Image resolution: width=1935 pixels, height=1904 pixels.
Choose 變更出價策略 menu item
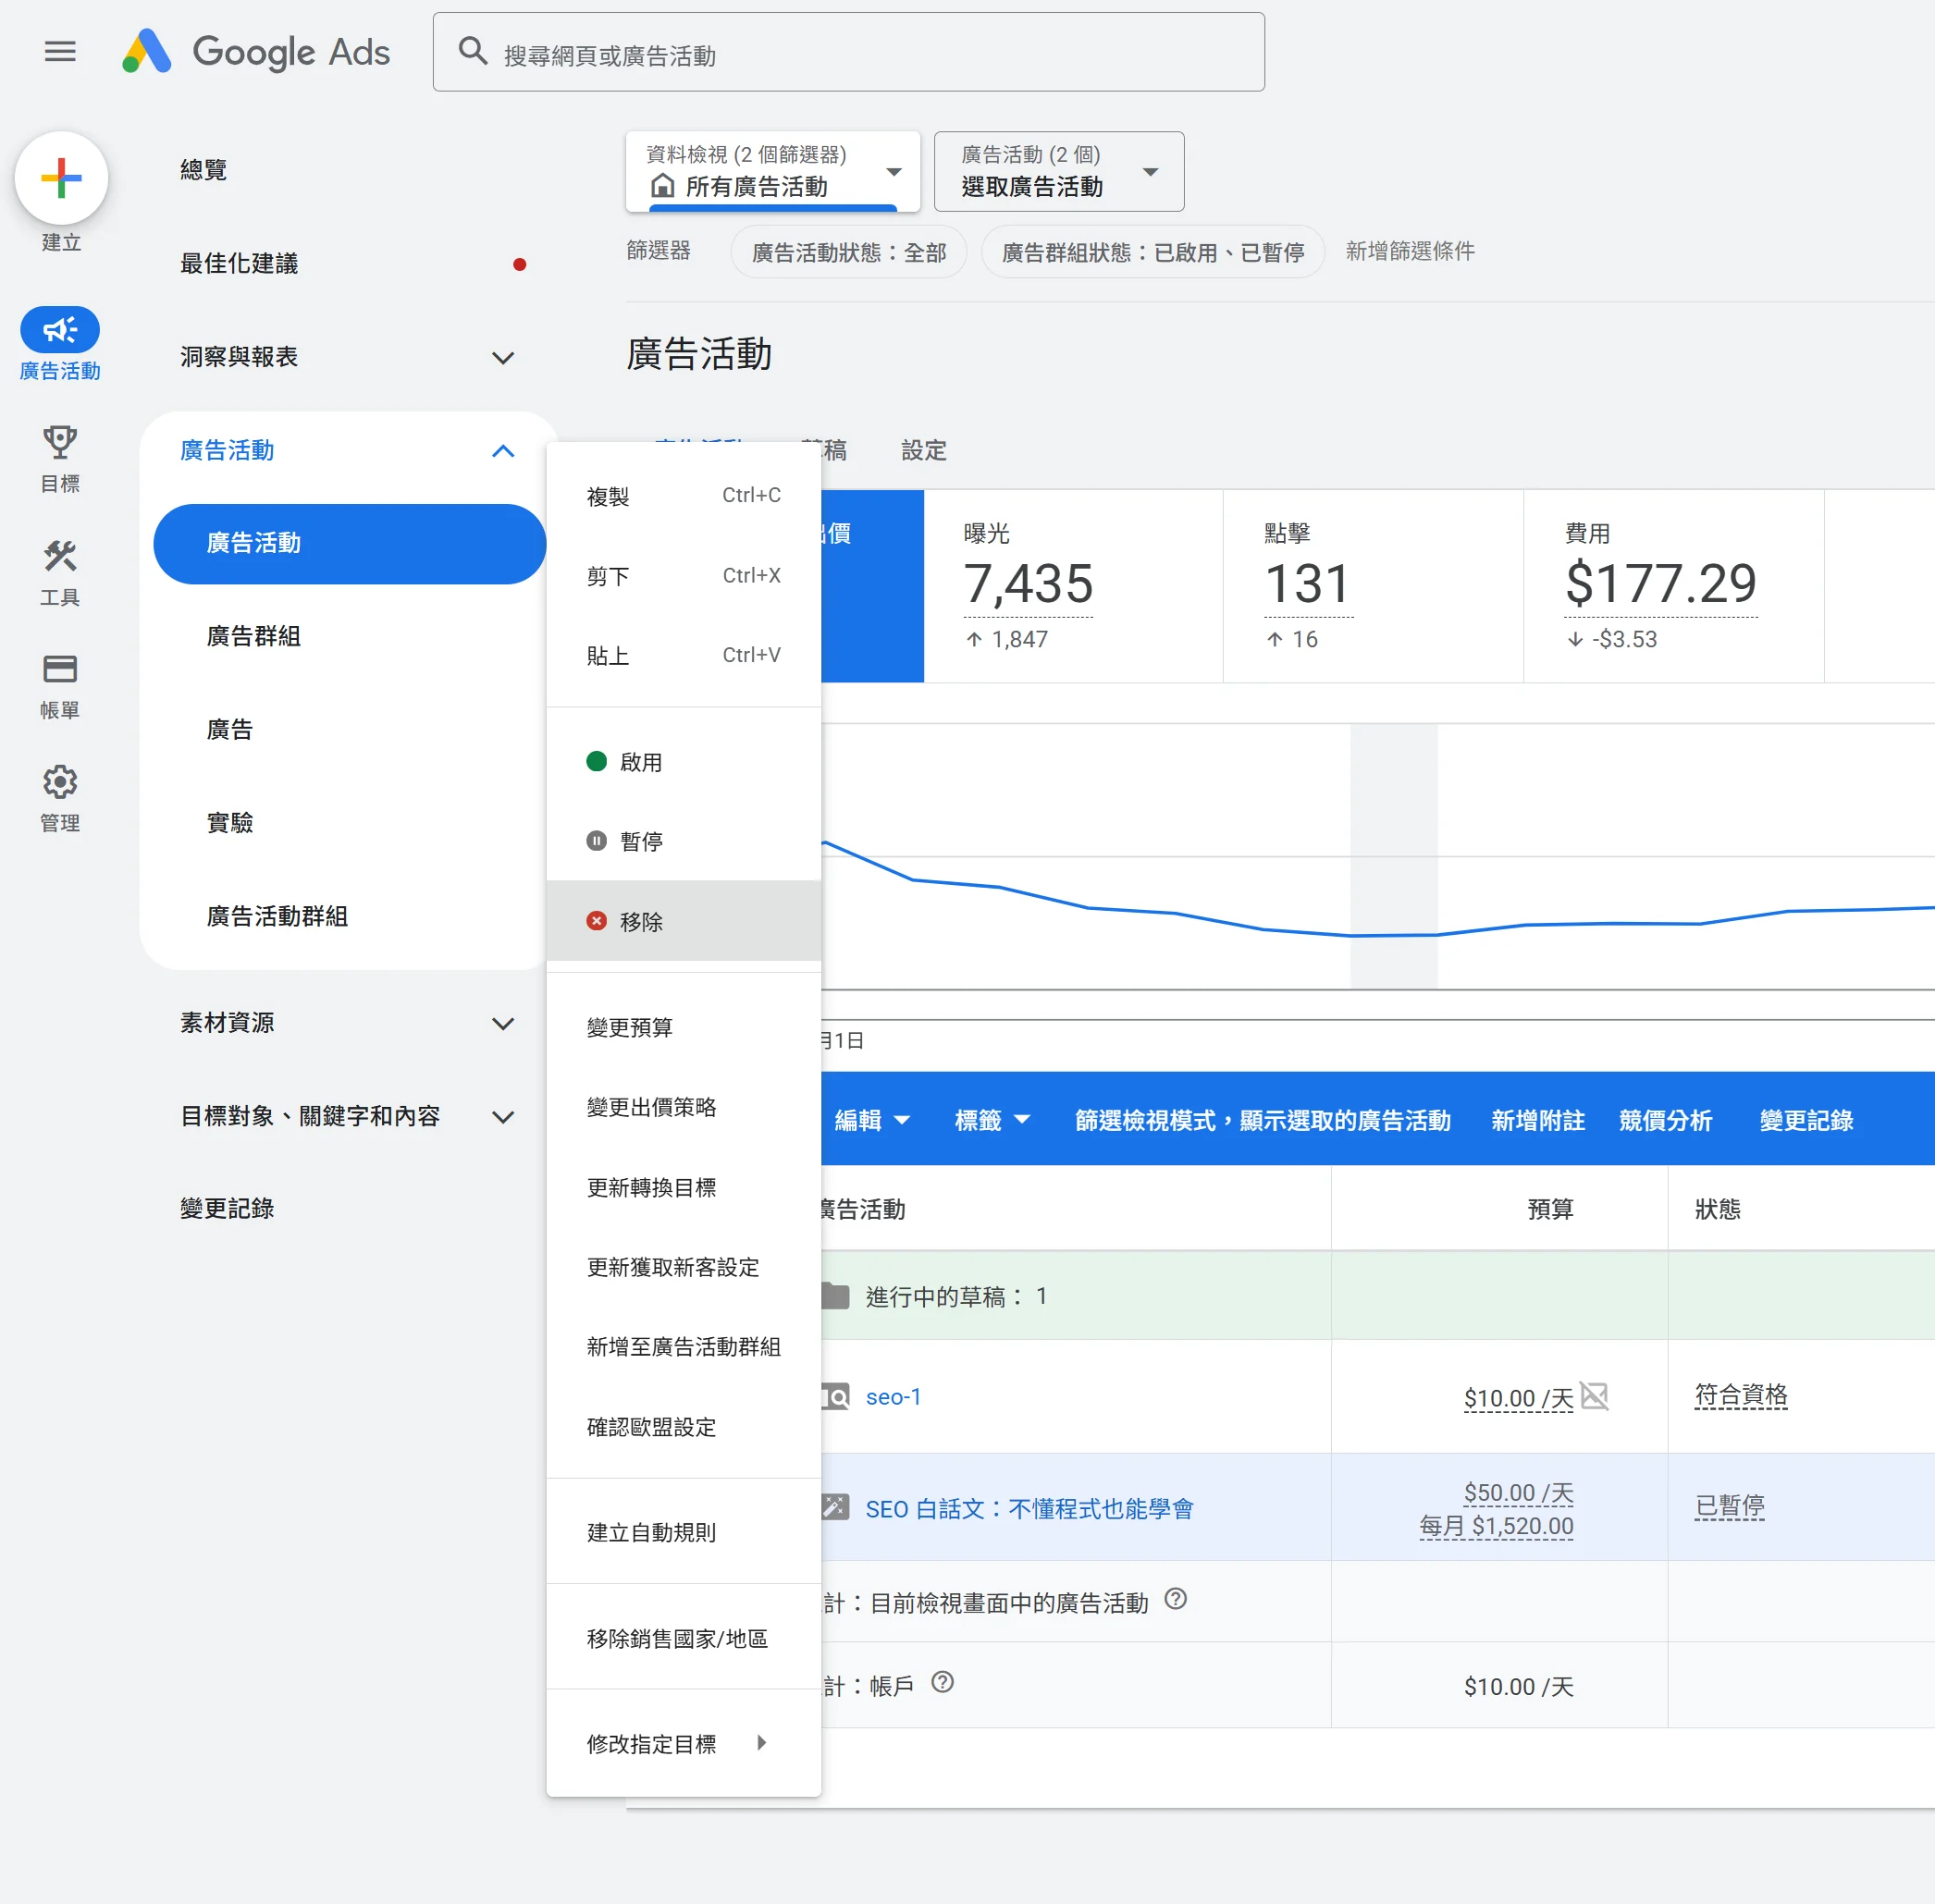684,1107
